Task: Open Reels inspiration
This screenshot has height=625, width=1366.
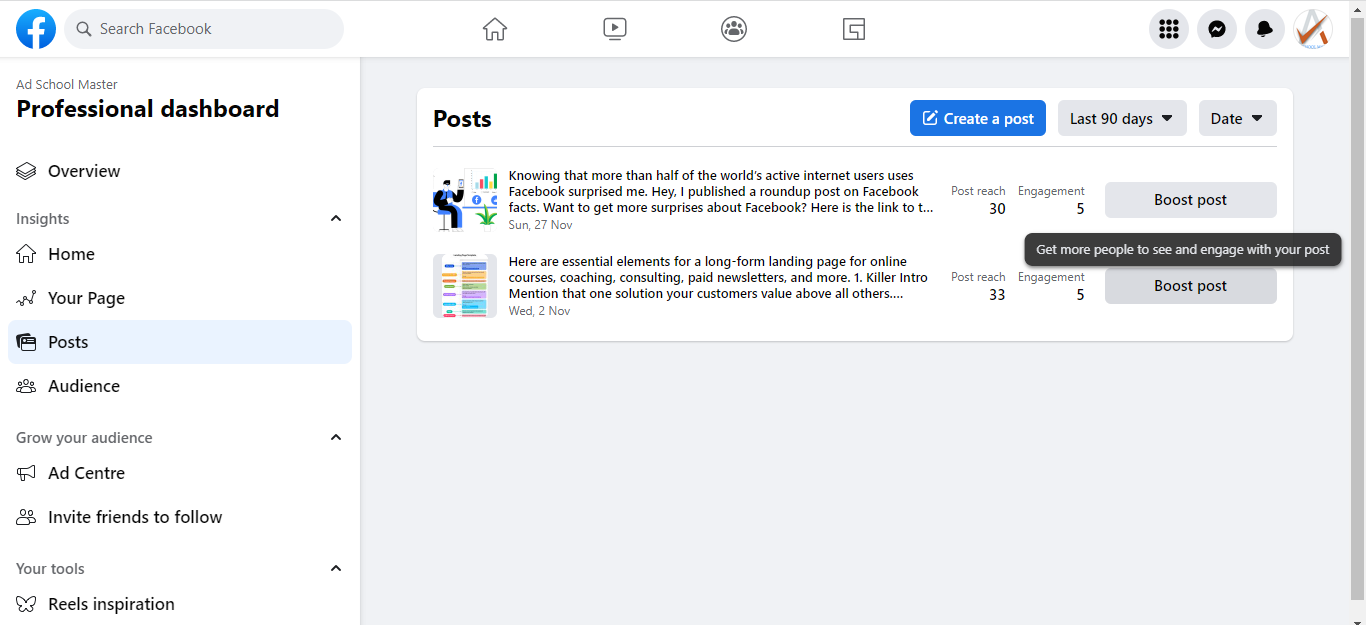Action: pyautogui.click(x=180, y=604)
